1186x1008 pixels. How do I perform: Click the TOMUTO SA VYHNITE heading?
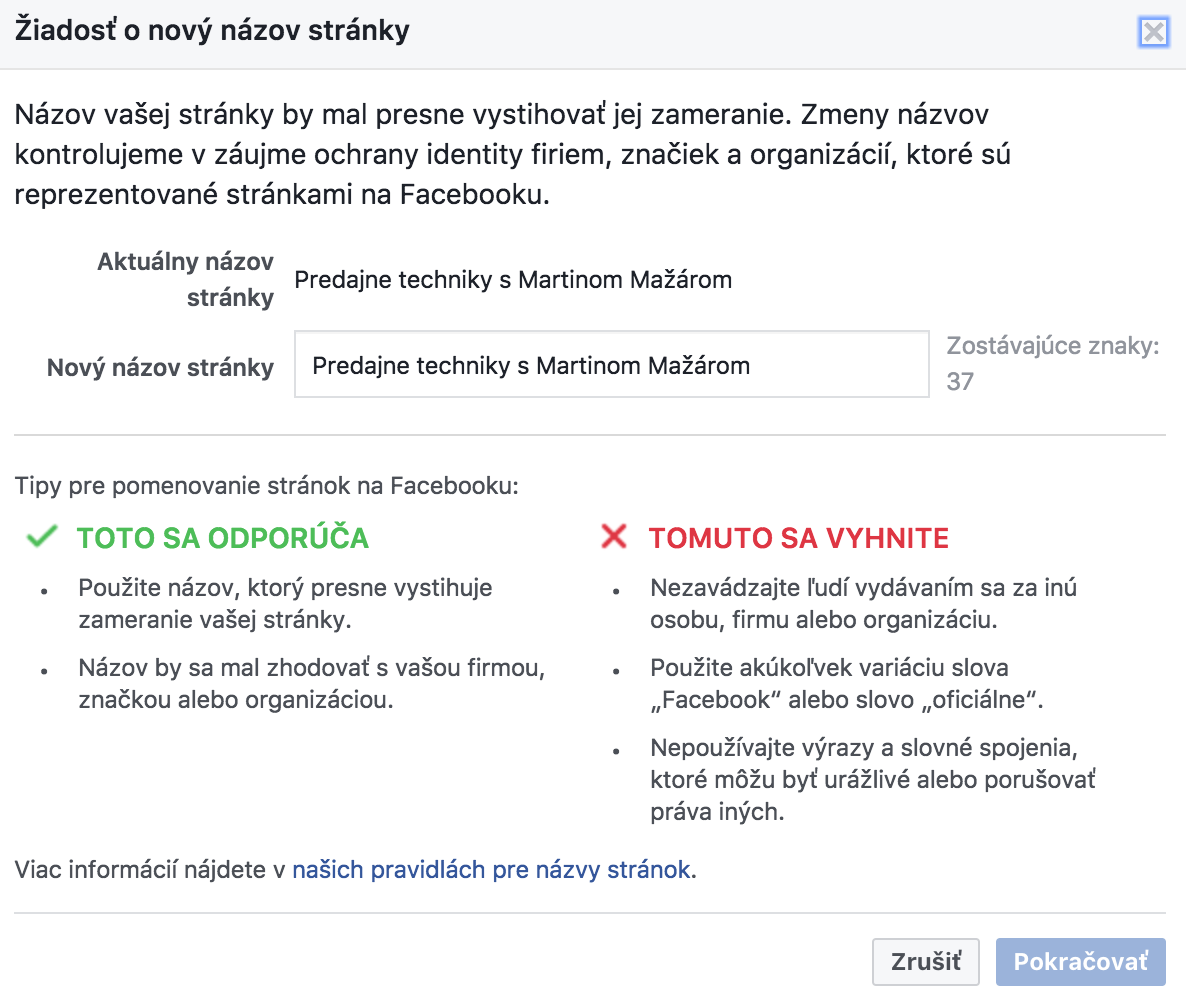pyautogui.click(x=799, y=538)
